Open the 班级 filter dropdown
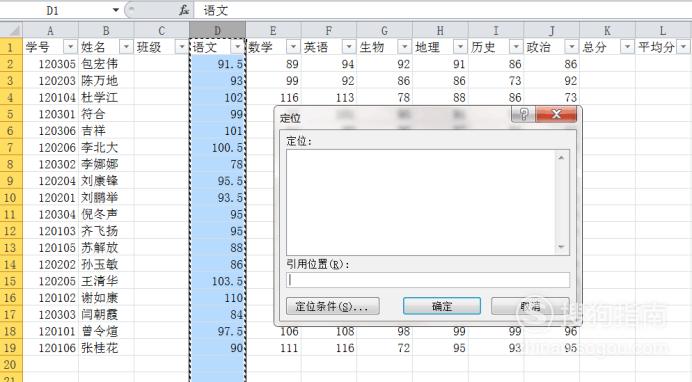This screenshot has width=692, height=382. (x=181, y=47)
